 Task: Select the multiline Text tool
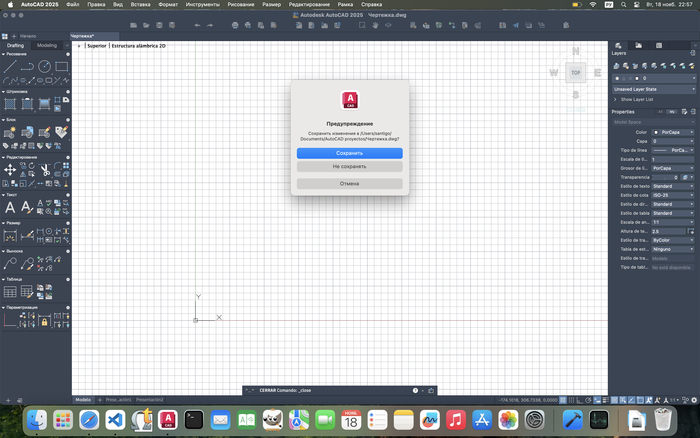pyautogui.click(x=10, y=206)
